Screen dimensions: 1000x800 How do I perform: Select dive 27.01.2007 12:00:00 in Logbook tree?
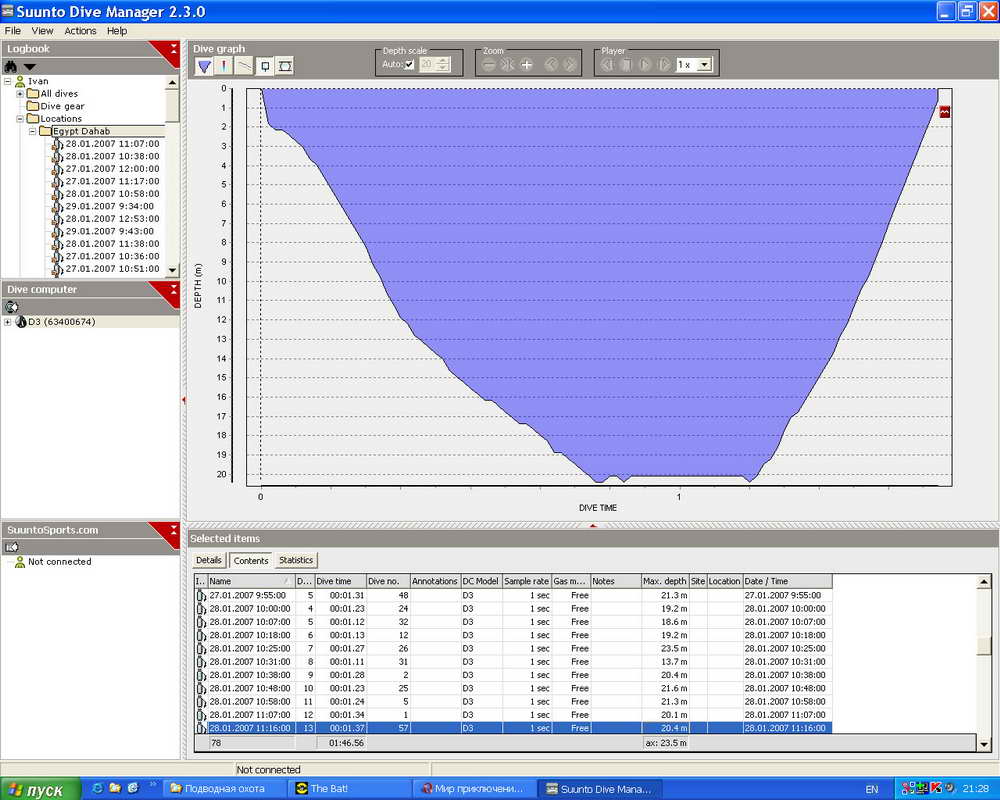[112, 168]
